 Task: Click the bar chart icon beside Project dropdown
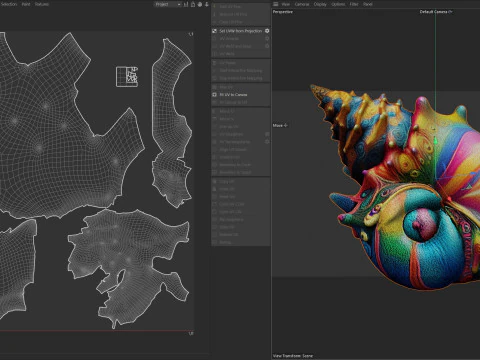tap(186, 4)
